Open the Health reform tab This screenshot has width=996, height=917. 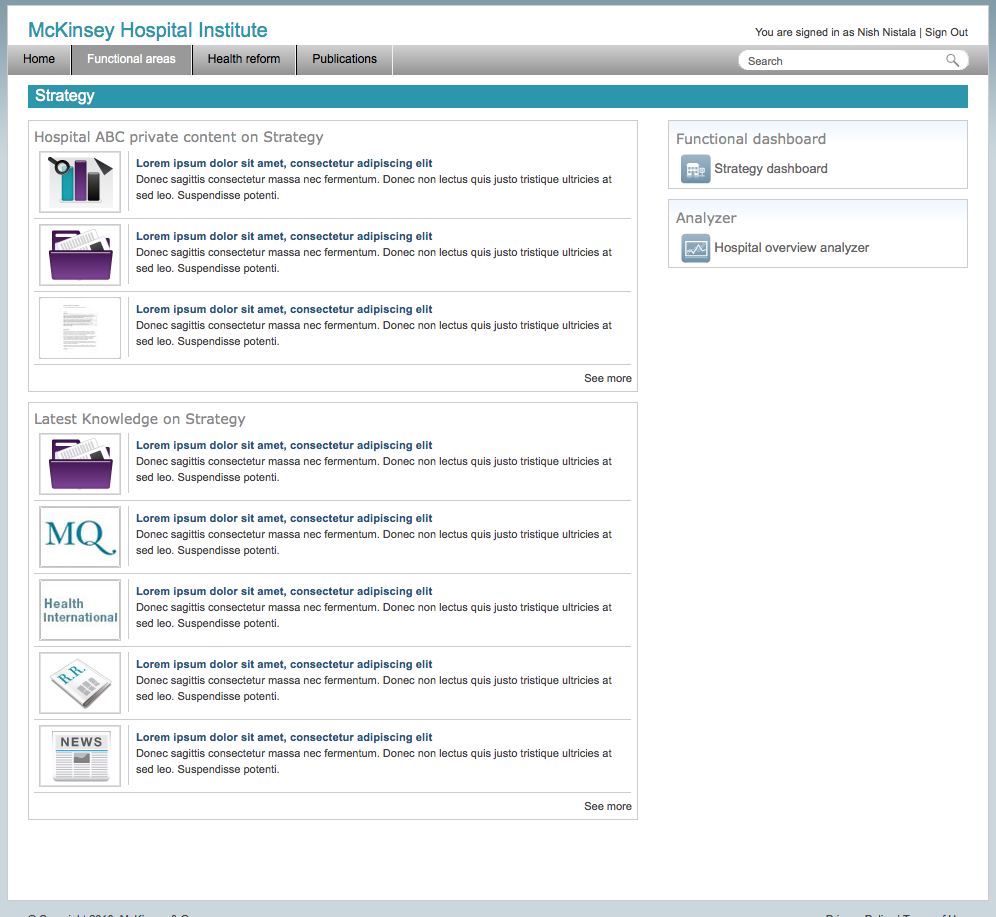click(x=244, y=59)
